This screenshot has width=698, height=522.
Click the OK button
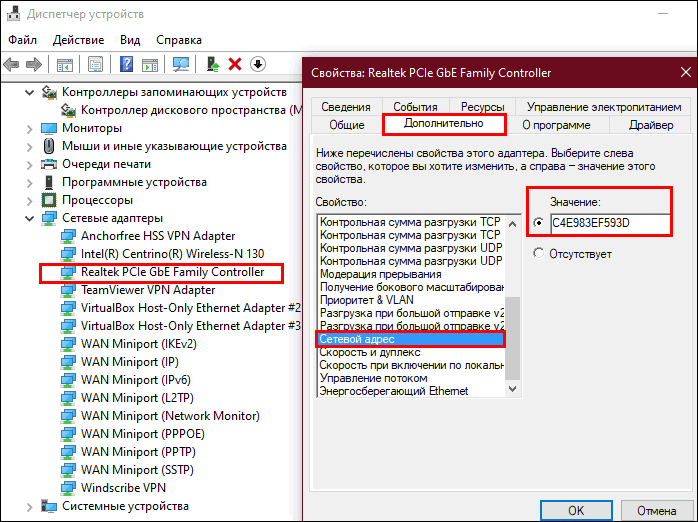click(x=576, y=510)
